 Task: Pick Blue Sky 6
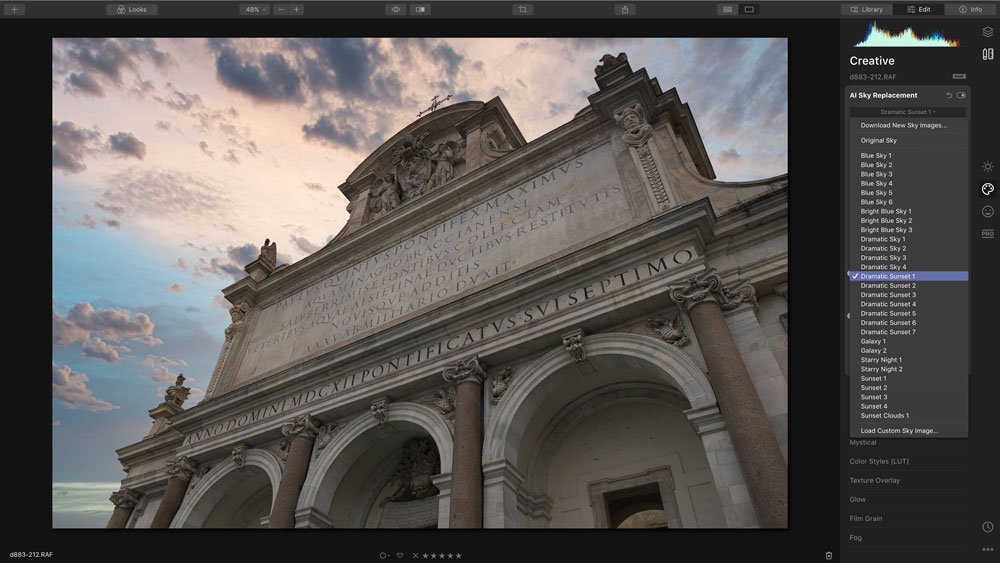908,201
